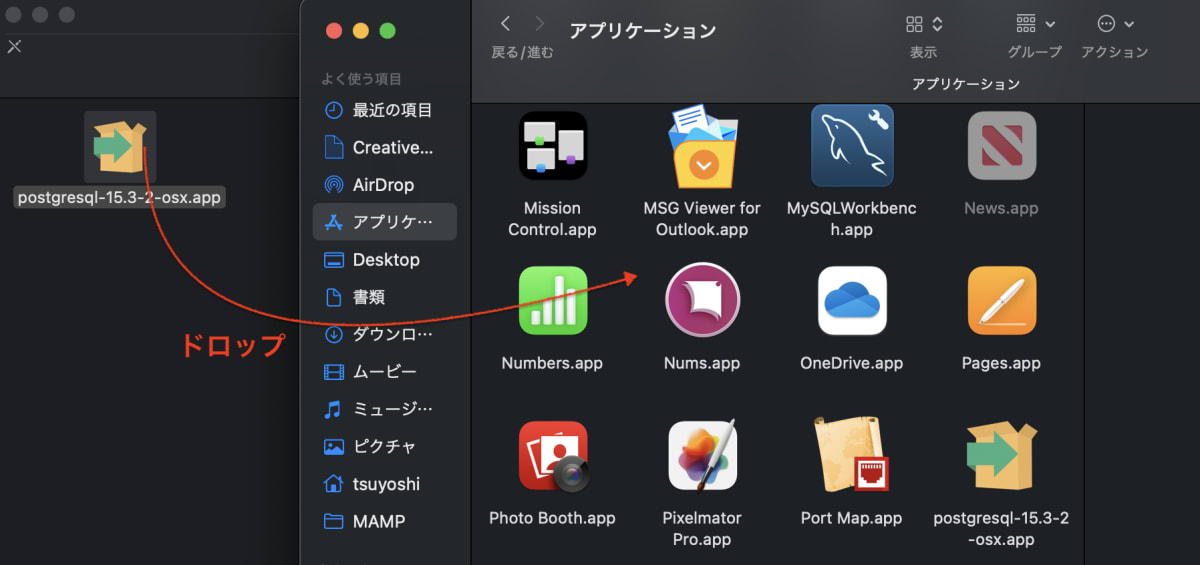Select the Pages.app icon
This screenshot has width=1200, height=565.
click(1001, 301)
